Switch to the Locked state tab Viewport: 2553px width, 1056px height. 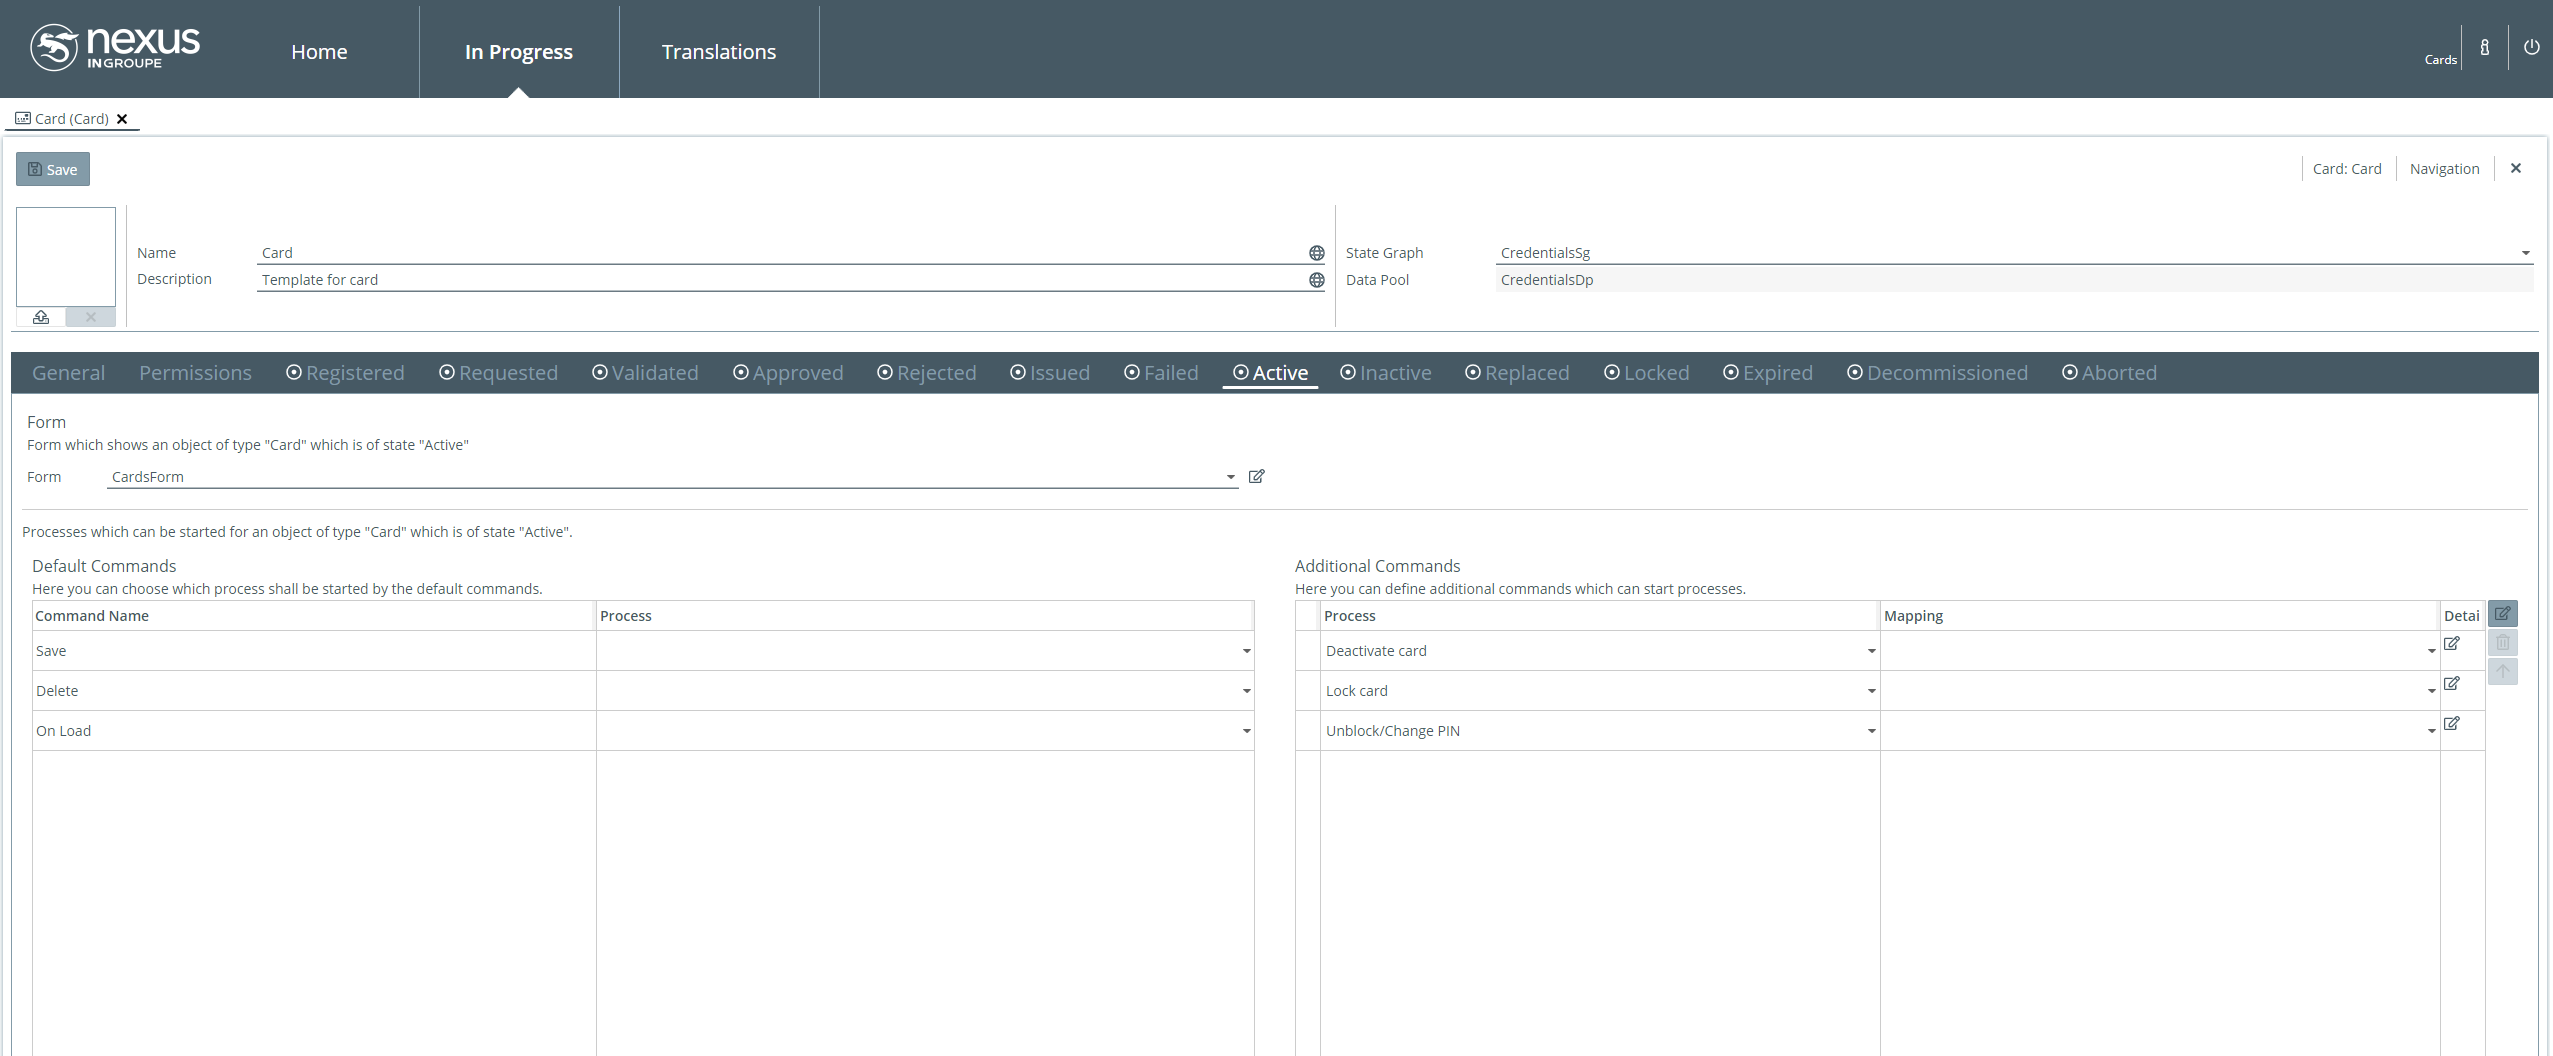click(x=1646, y=373)
